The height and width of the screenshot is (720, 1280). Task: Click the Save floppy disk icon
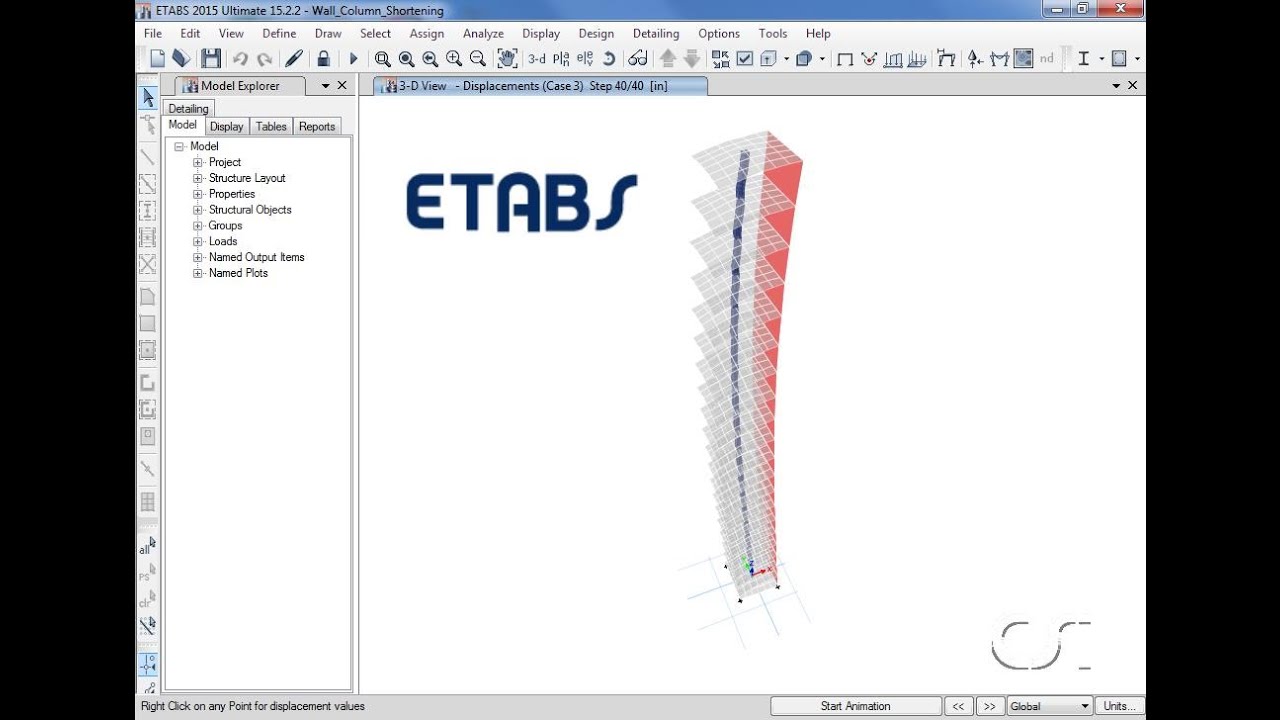click(x=211, y=59)
